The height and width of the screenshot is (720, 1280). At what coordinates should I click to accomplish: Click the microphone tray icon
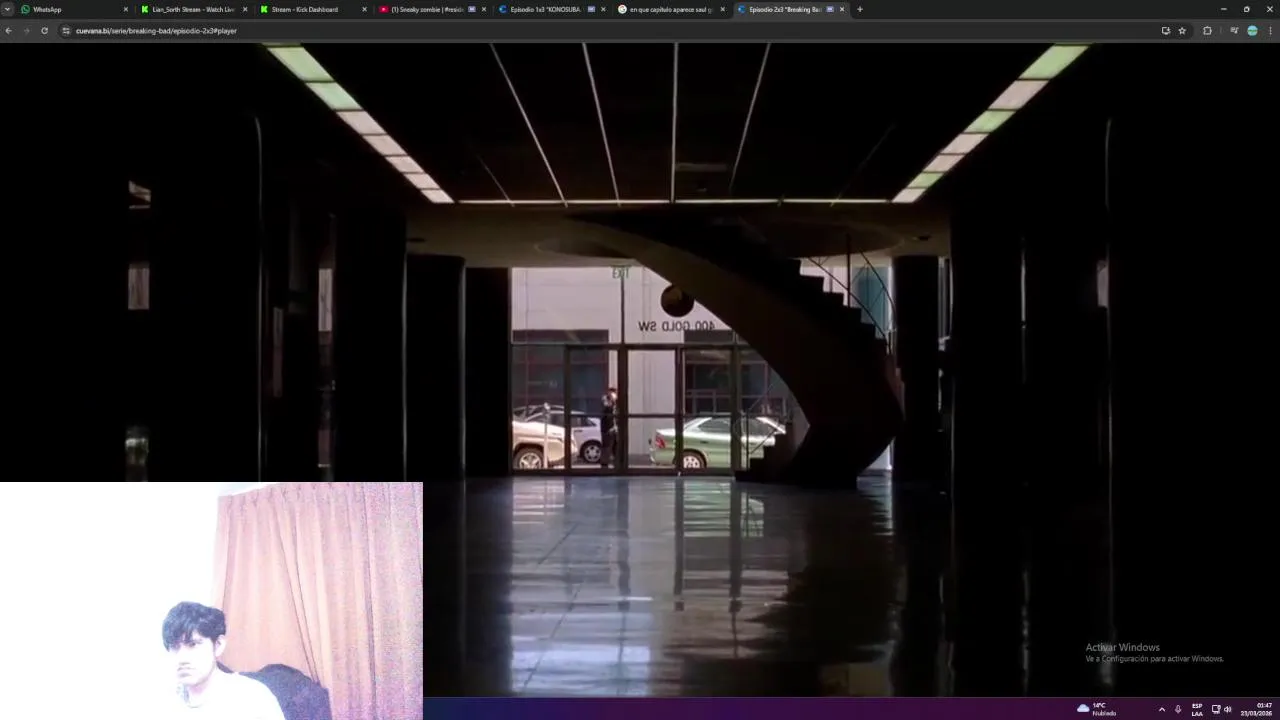click(1178, 709)
